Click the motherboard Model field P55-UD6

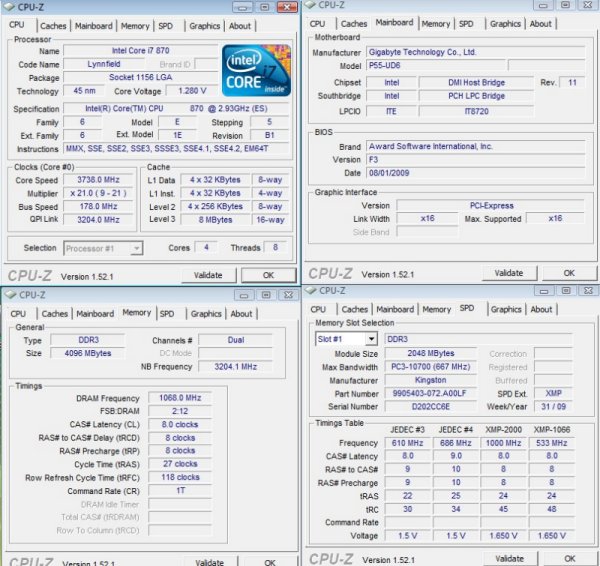[x=435, y=65]
